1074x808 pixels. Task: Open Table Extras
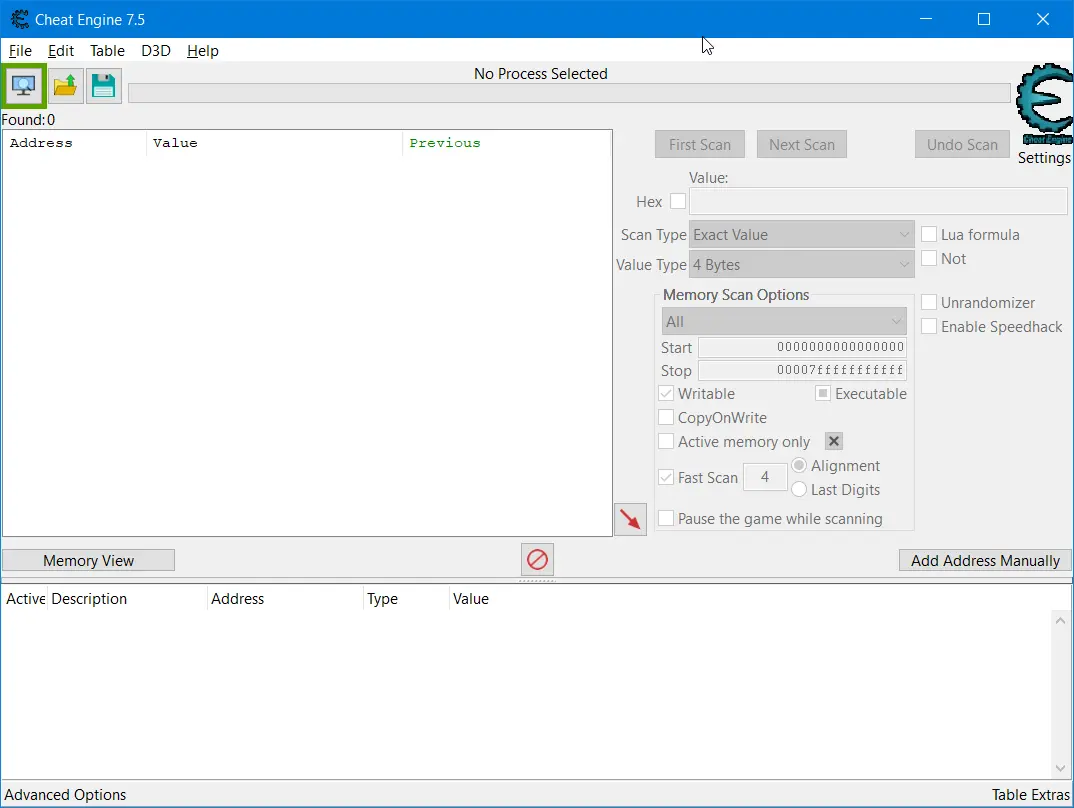(1031, 794)
